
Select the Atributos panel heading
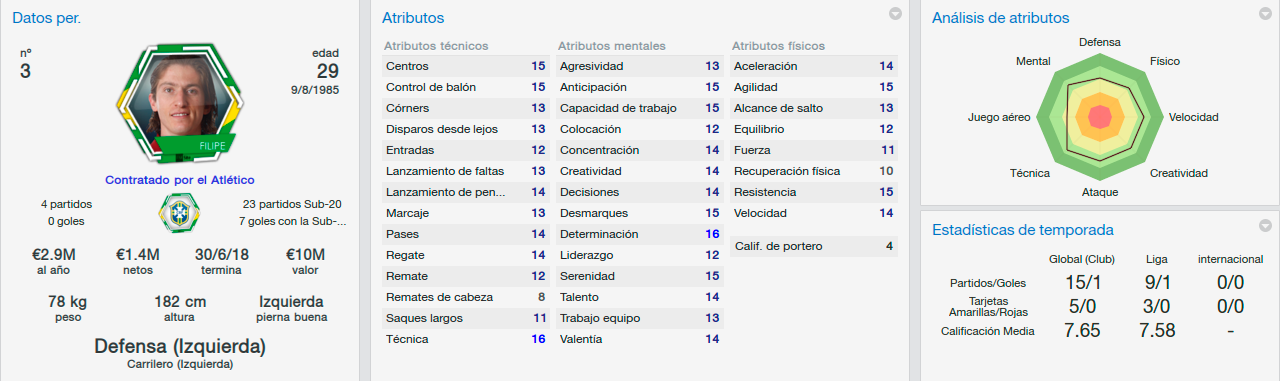(x=413, y=18)
